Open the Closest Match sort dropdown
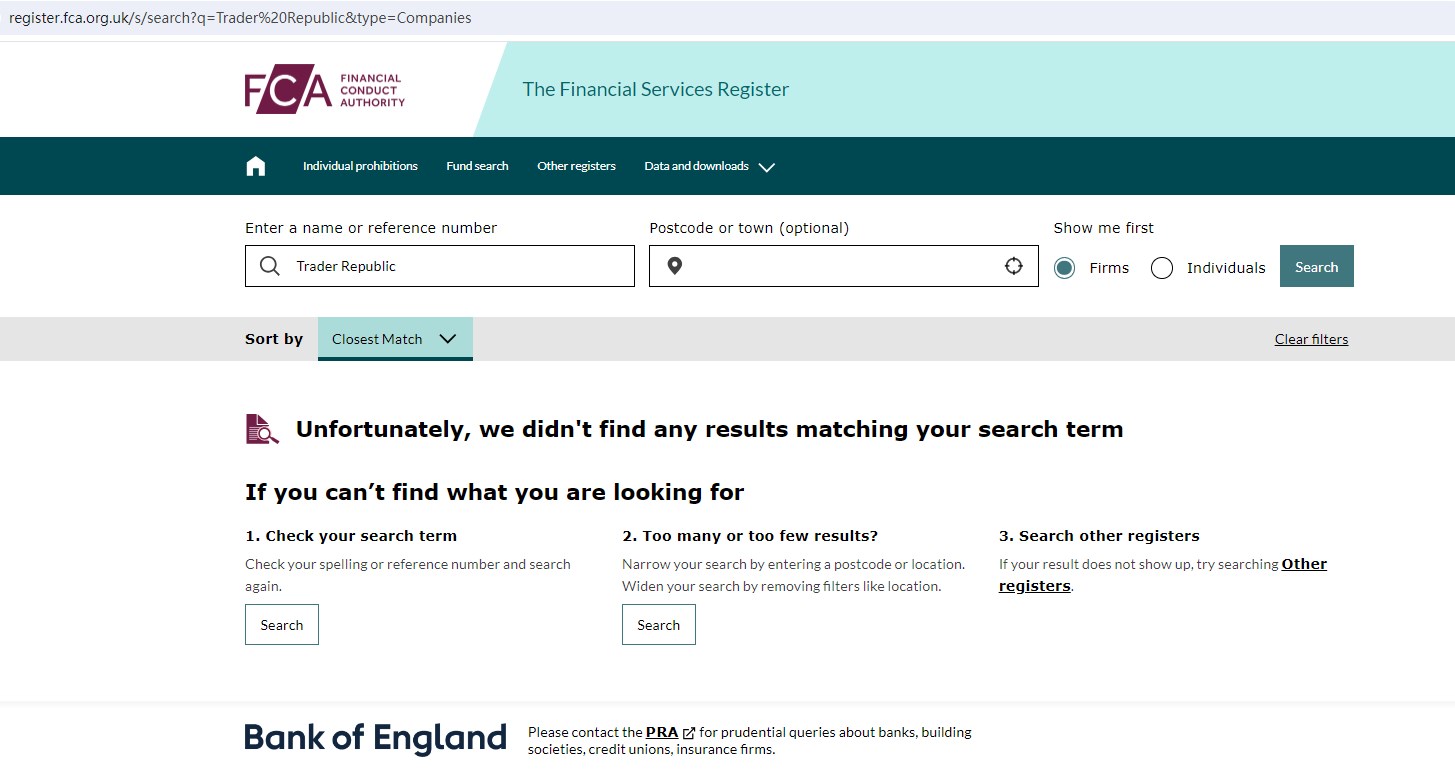Image resolution: width=1455 pixels, height=776 pixels. click(394, 339)
